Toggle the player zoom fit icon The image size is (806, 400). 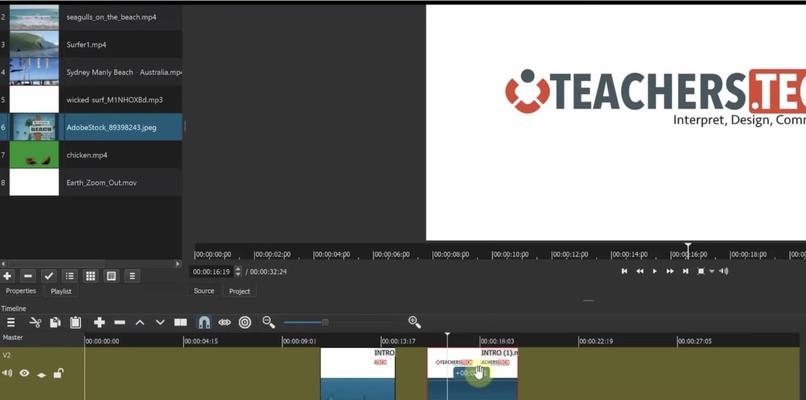coord(701,271)
